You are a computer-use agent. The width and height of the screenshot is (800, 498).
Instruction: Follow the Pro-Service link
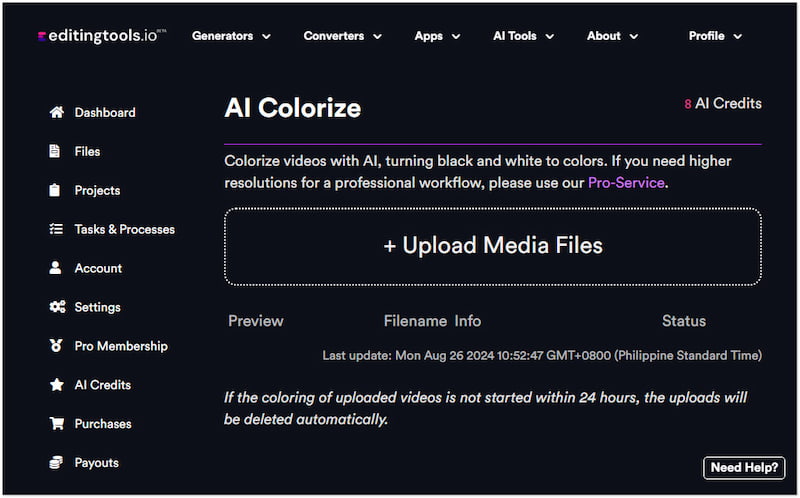[x=626, y=183]
